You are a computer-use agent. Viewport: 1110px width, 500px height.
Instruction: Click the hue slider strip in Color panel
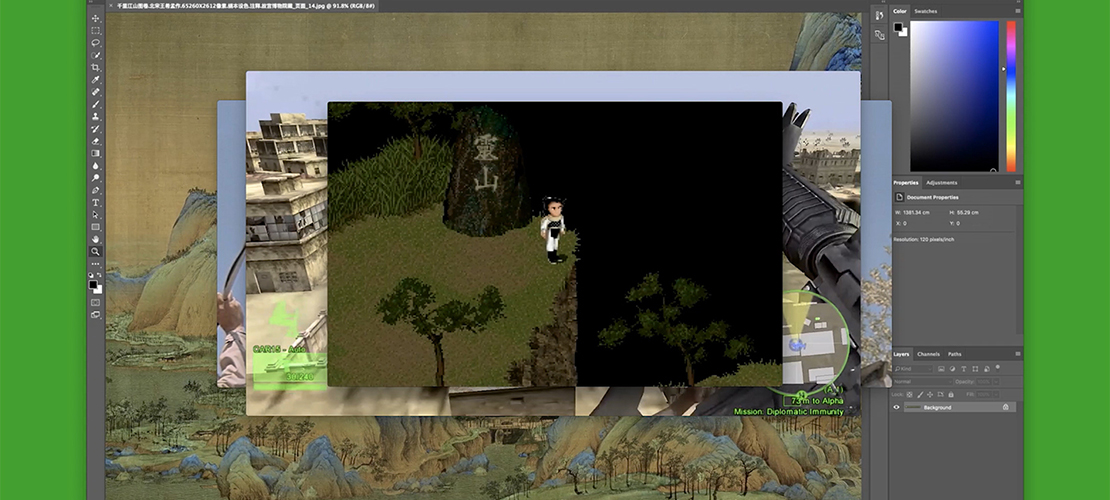[x=1011, y=96]
